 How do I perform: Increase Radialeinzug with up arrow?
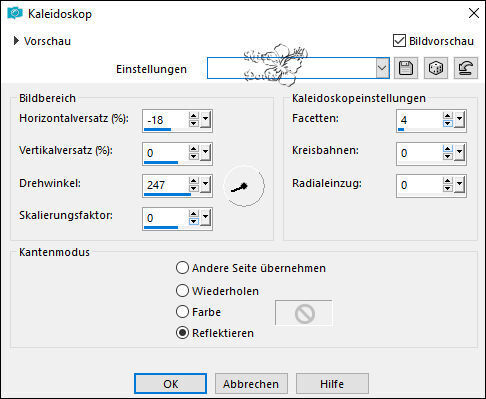[x=448, y=181]
